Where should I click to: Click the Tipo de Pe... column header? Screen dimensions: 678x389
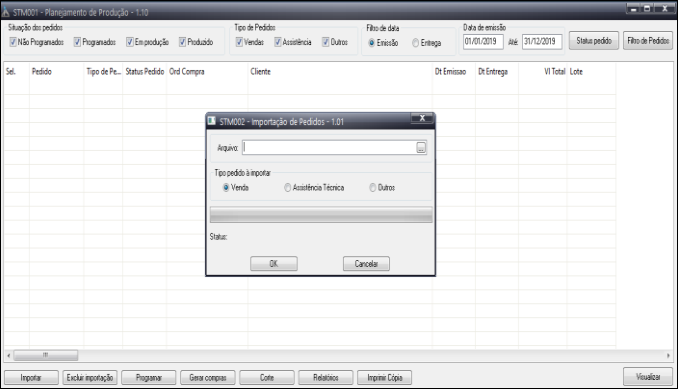[x=103, y=72]
